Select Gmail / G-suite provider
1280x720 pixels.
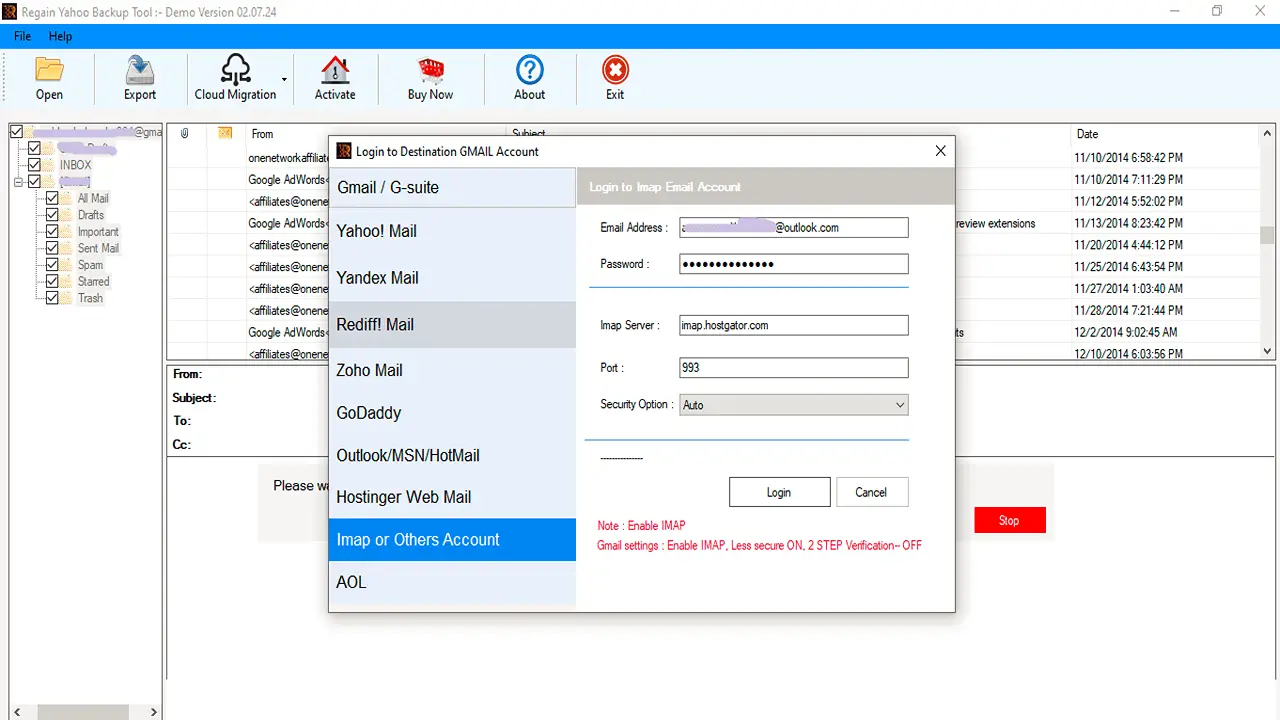tap(452, 188)
